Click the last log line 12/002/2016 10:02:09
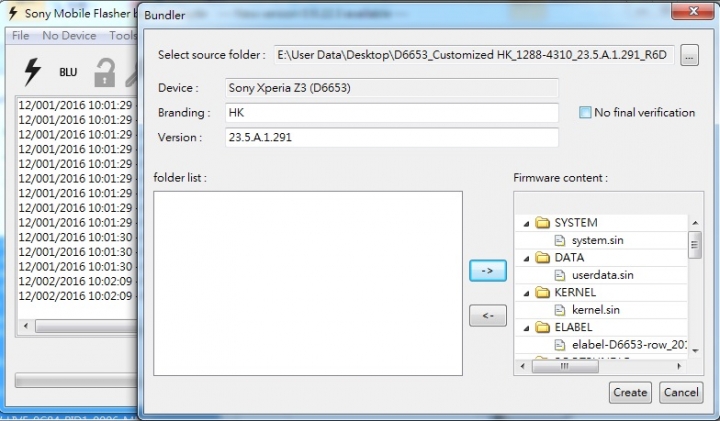The width and height of the screenshot is (720, 421). tap(75, 296)
